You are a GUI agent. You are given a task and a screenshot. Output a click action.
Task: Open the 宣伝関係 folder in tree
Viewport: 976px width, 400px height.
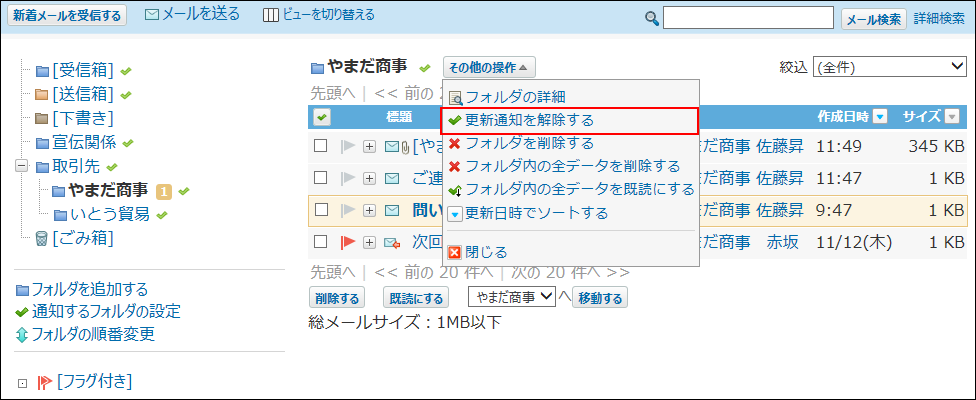[x=84, y=142]
